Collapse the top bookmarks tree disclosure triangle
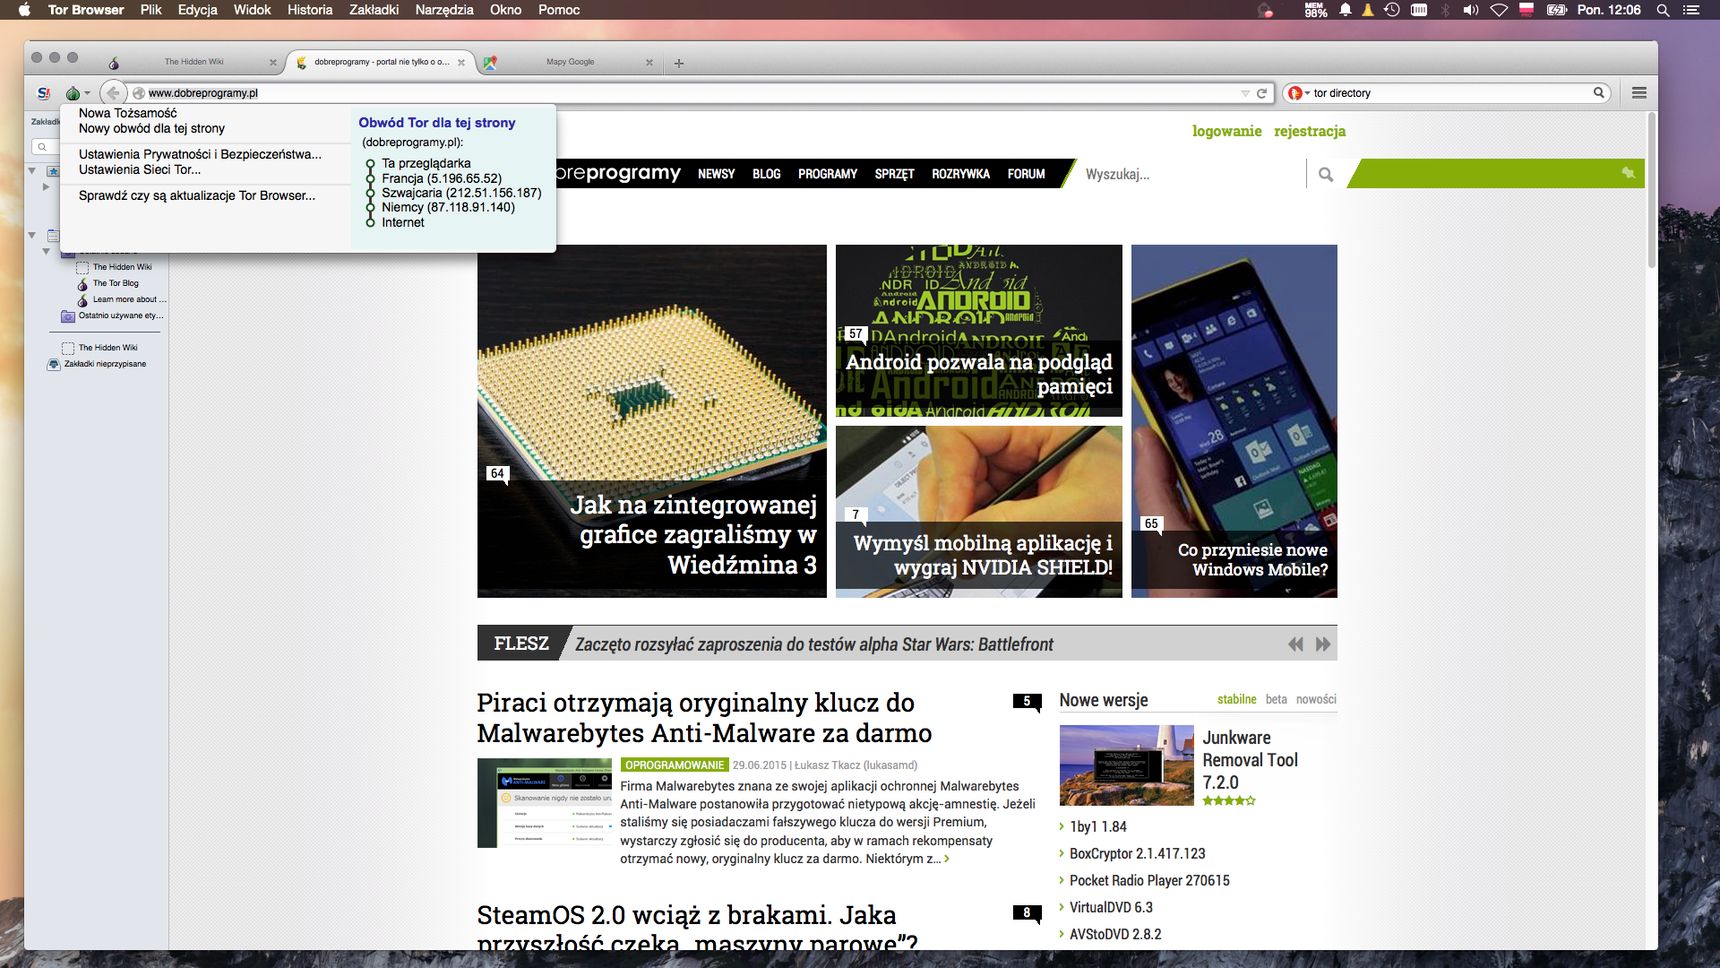Image resolution: width=1720 pixels, height=968 pixels. tap(32, 171)
